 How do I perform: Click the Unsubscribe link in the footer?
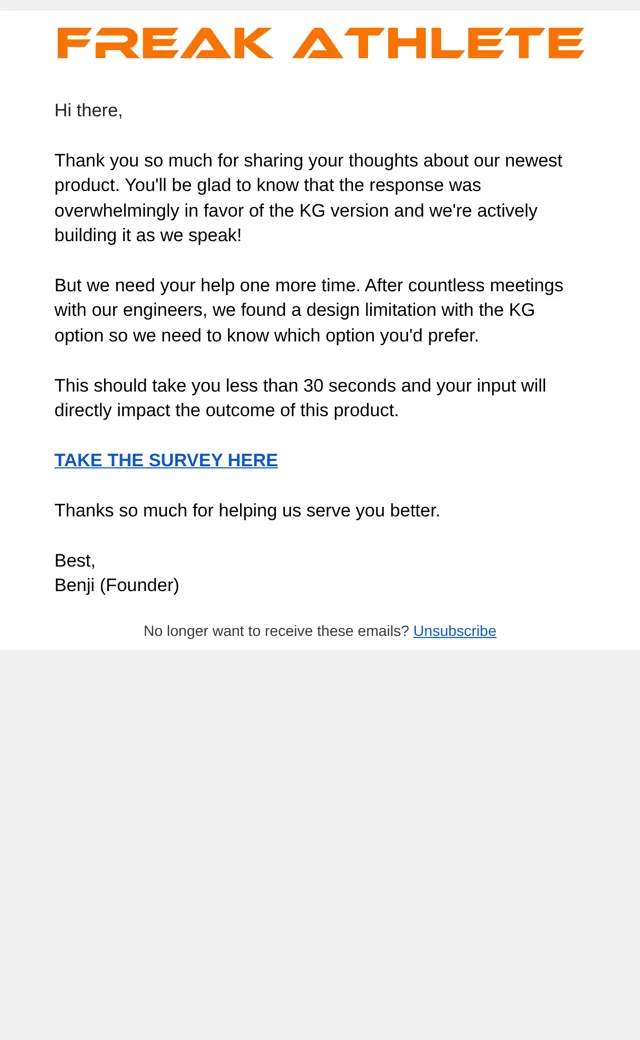[454, 631]
